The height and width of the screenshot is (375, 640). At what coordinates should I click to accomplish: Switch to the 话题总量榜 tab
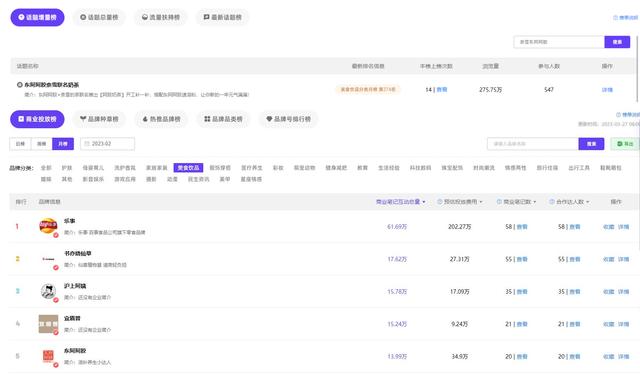point(99,18)
